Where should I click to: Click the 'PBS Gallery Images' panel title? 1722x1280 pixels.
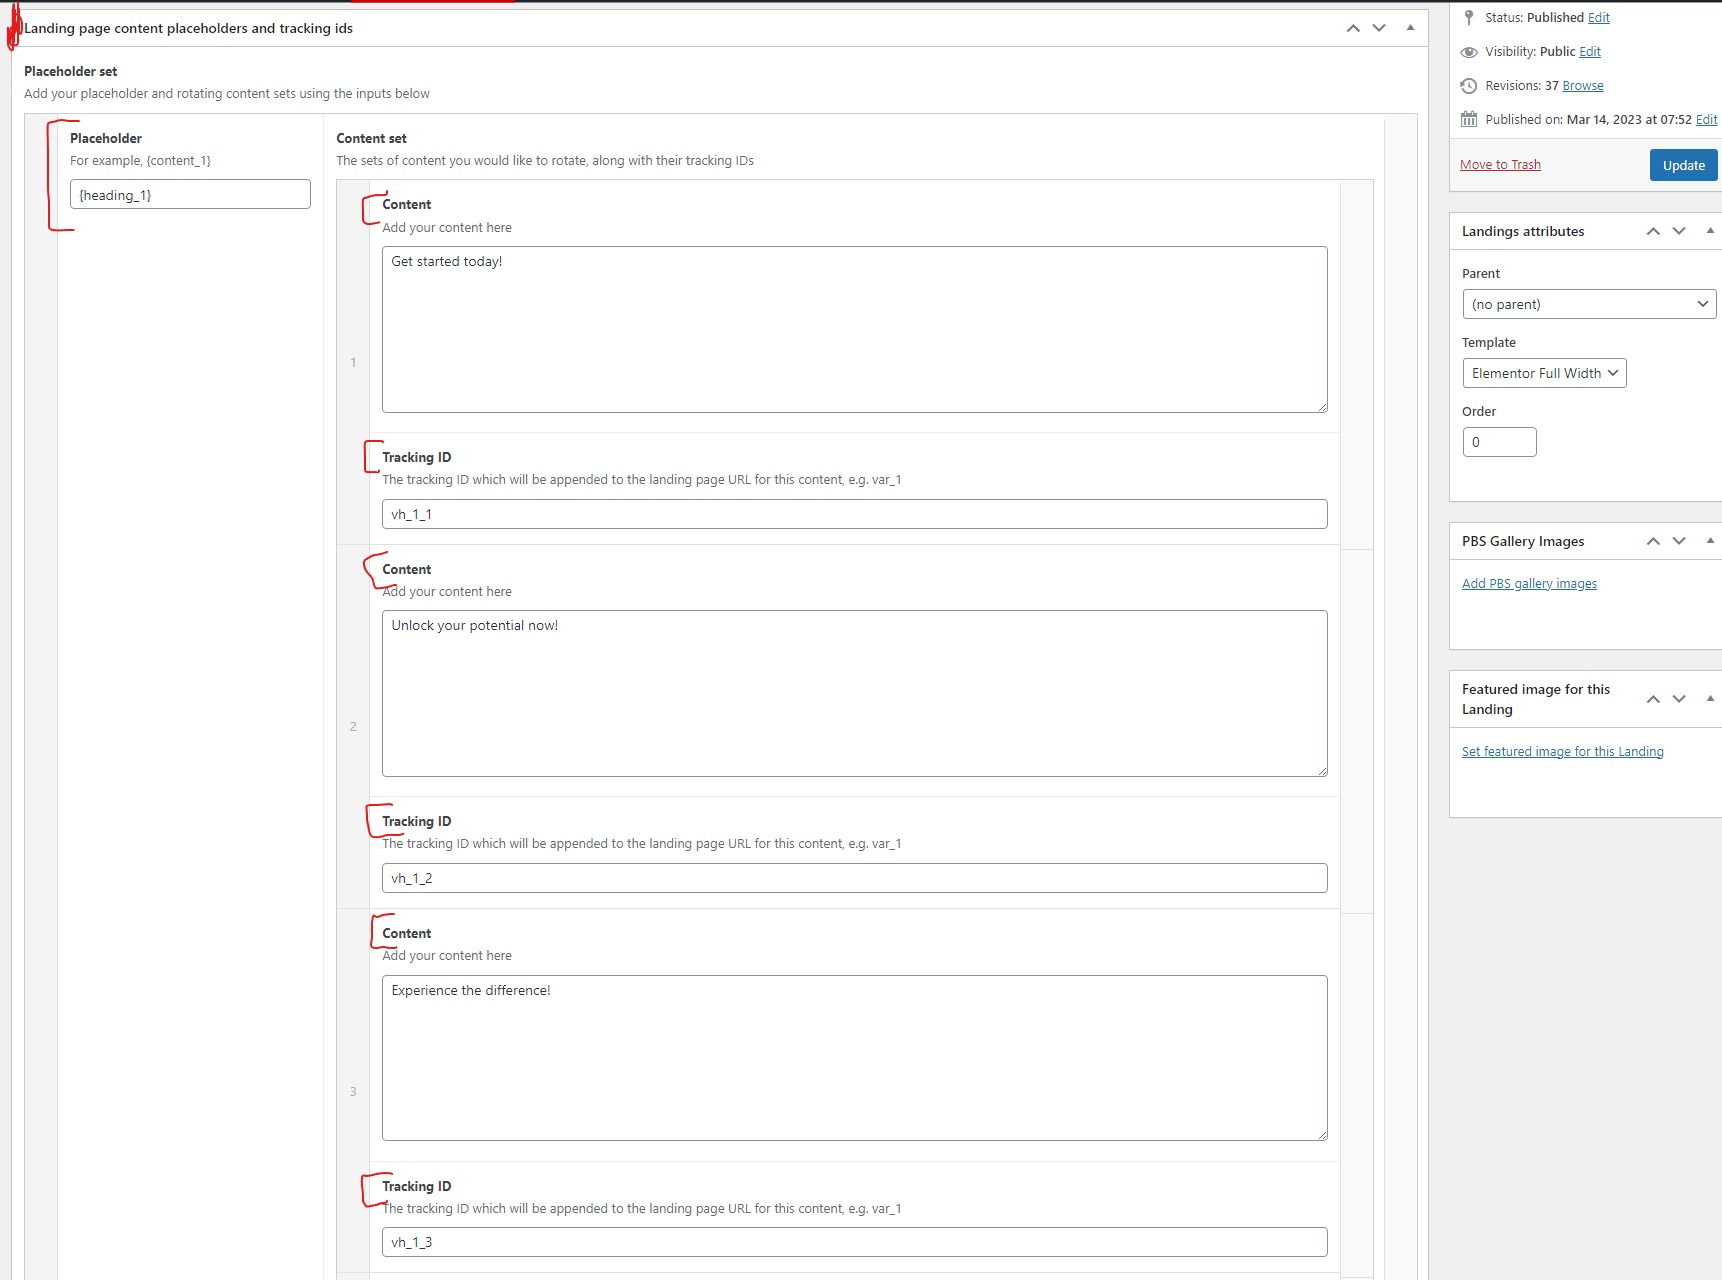(1522, 541)
